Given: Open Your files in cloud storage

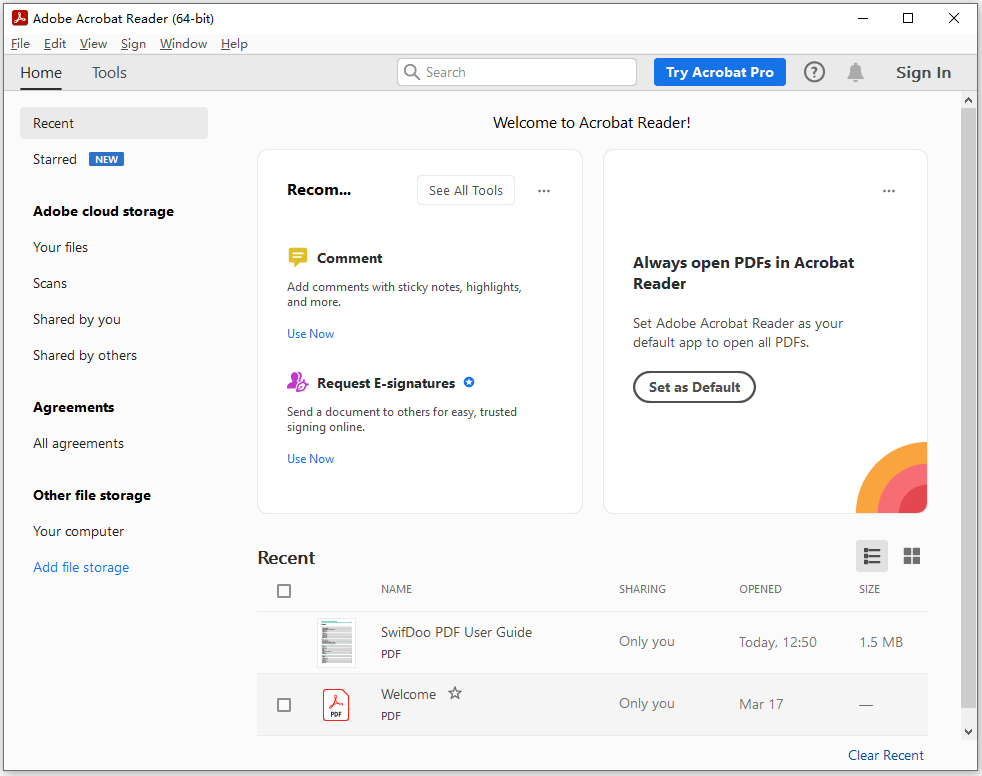Looking at the screenshot, I should coord(60,247).
